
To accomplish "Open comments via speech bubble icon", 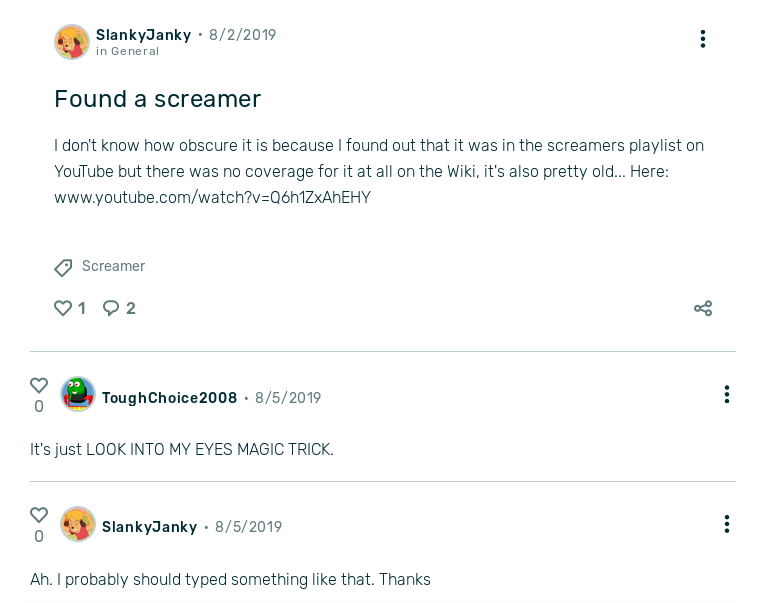I will [x=111, y=308].
